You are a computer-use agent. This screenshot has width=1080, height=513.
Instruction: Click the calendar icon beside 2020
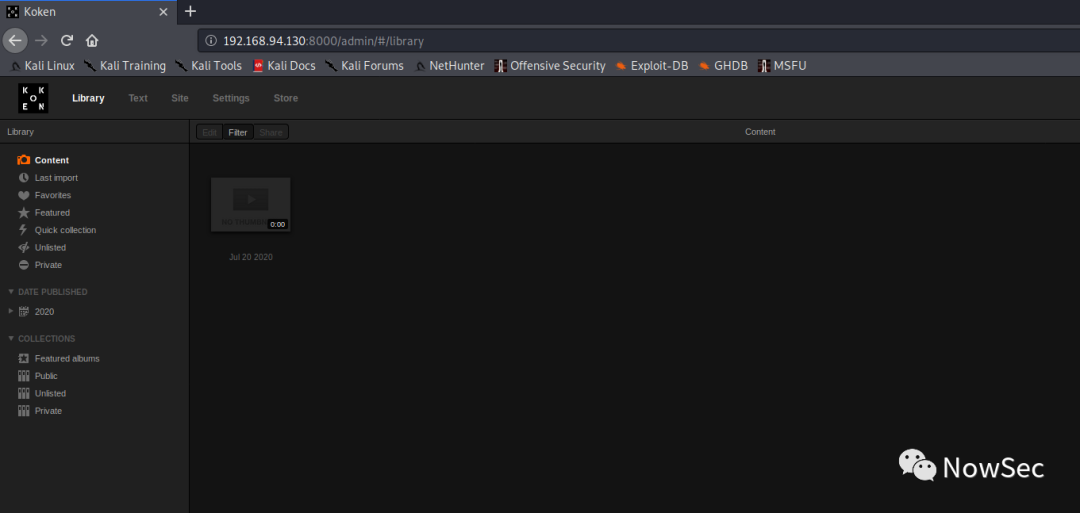[x=23, y=311]
